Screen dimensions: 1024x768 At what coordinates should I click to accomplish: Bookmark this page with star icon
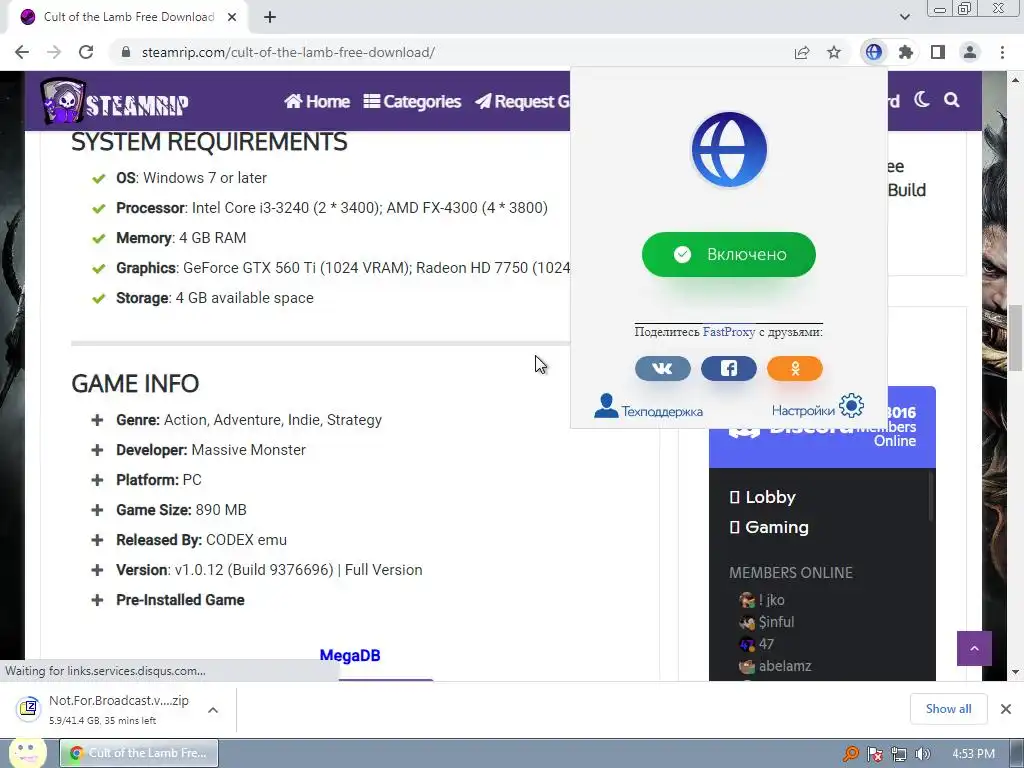pos(834,52)
